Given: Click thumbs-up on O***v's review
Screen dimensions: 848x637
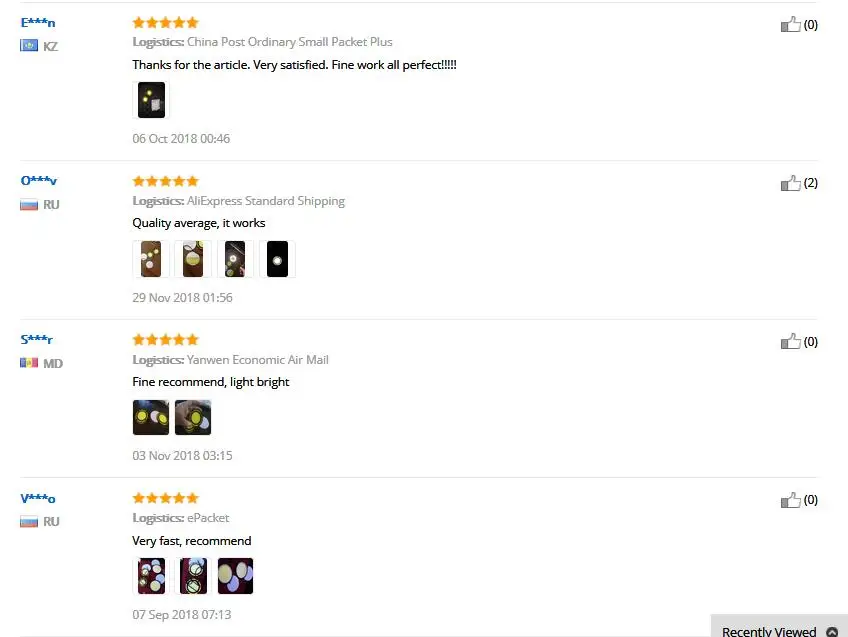Looking at the screenshot, I should (791, 183).
